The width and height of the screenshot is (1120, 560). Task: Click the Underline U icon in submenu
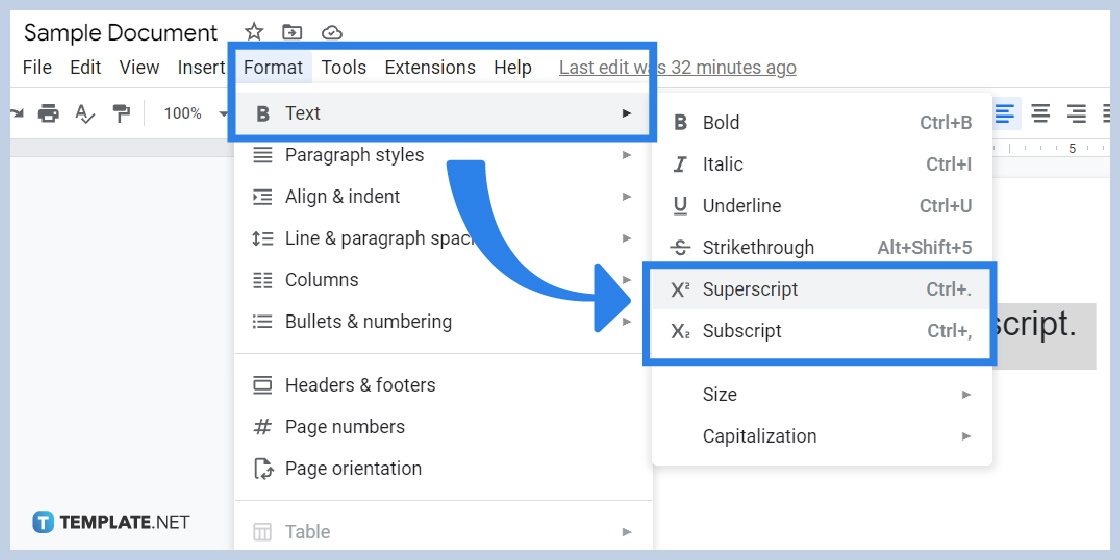tap(681, 206)
